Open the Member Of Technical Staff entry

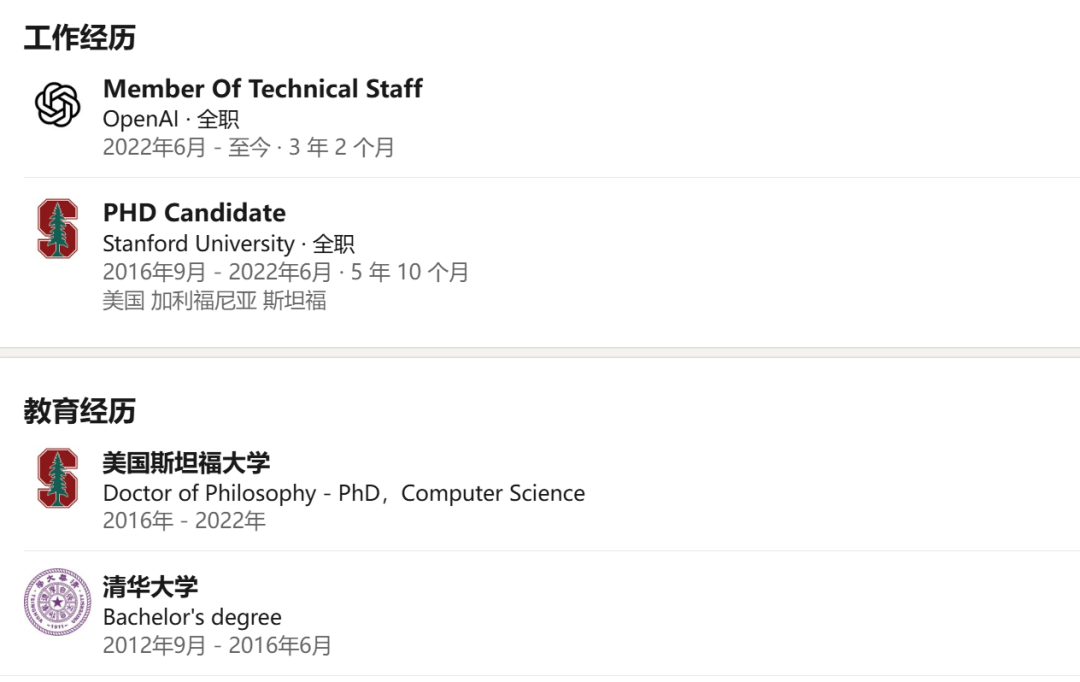(x=262, y=89)
